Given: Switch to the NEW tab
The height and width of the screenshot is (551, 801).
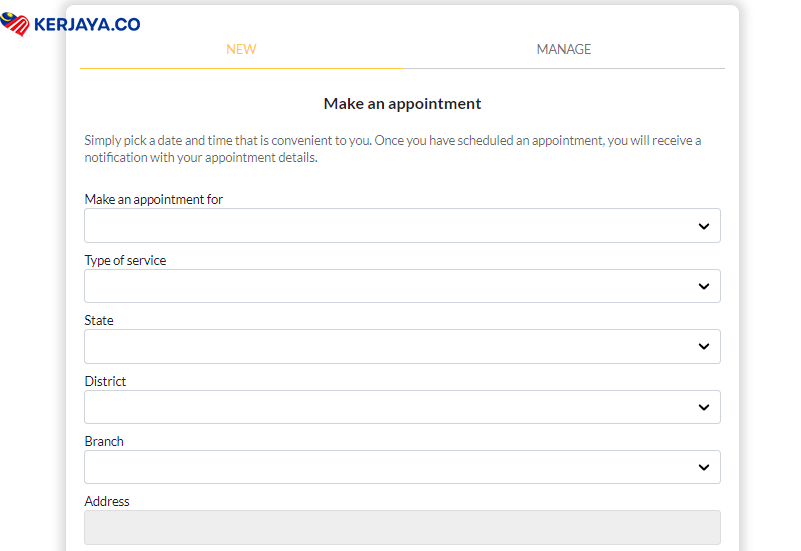Looking at the screenshot, I should [x=241, y=49].
